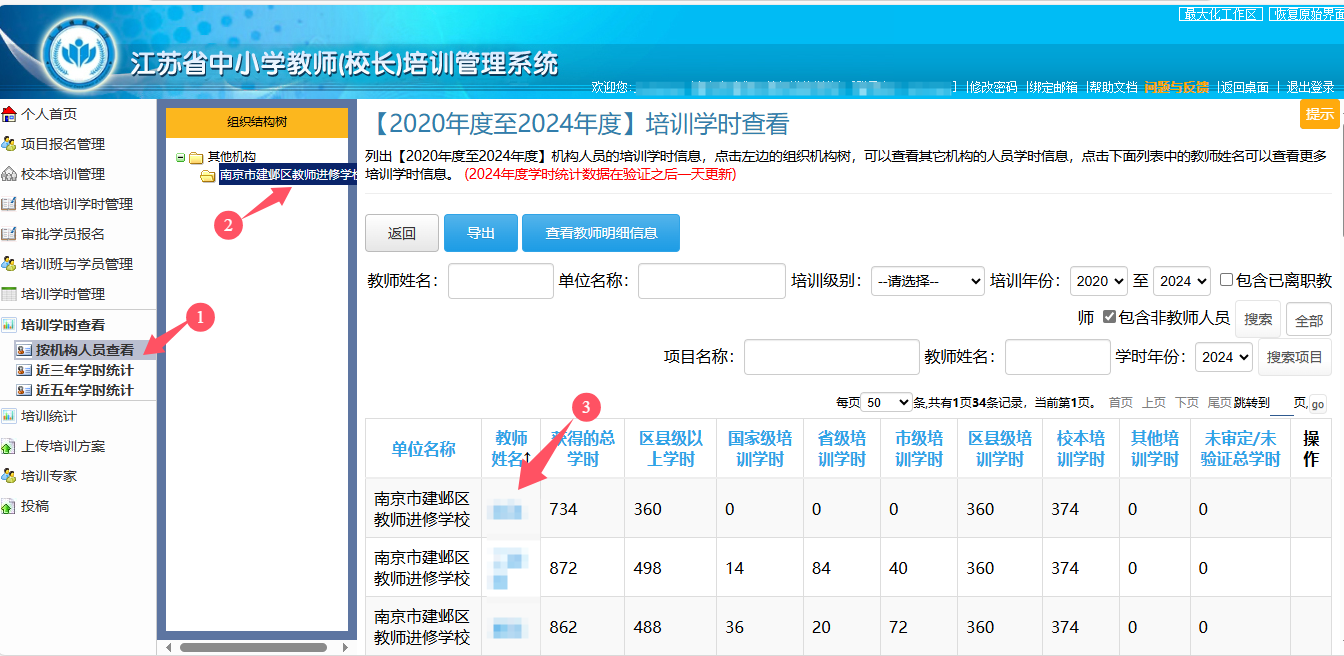The height and width of the screenshot is (656, 1344).
Task: Click the 培训专家 sidebar icon
Action: coord(10,476)
